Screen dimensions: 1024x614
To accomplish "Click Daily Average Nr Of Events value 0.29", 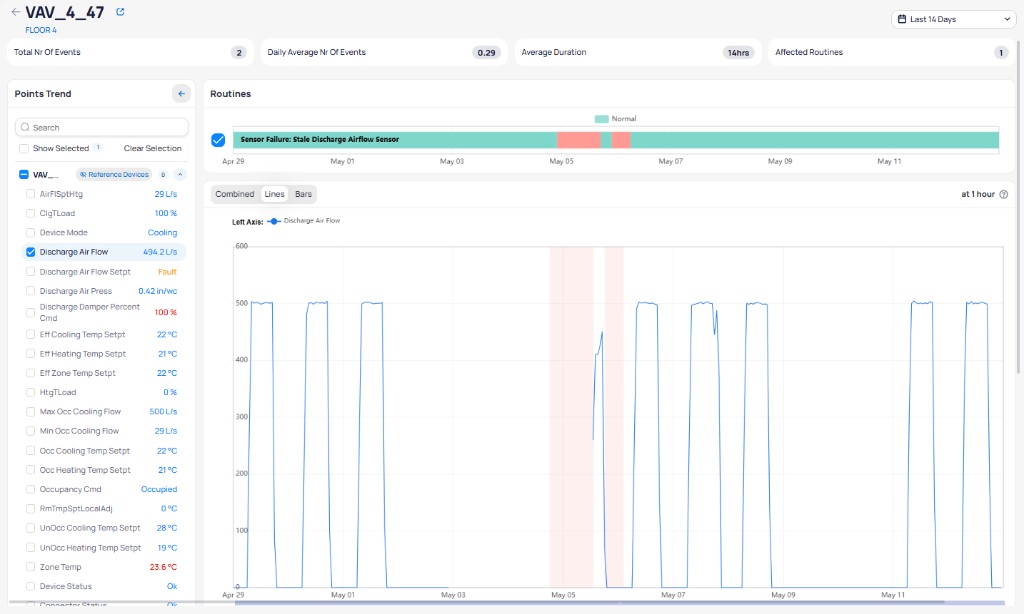I will [x=486, y=53].
